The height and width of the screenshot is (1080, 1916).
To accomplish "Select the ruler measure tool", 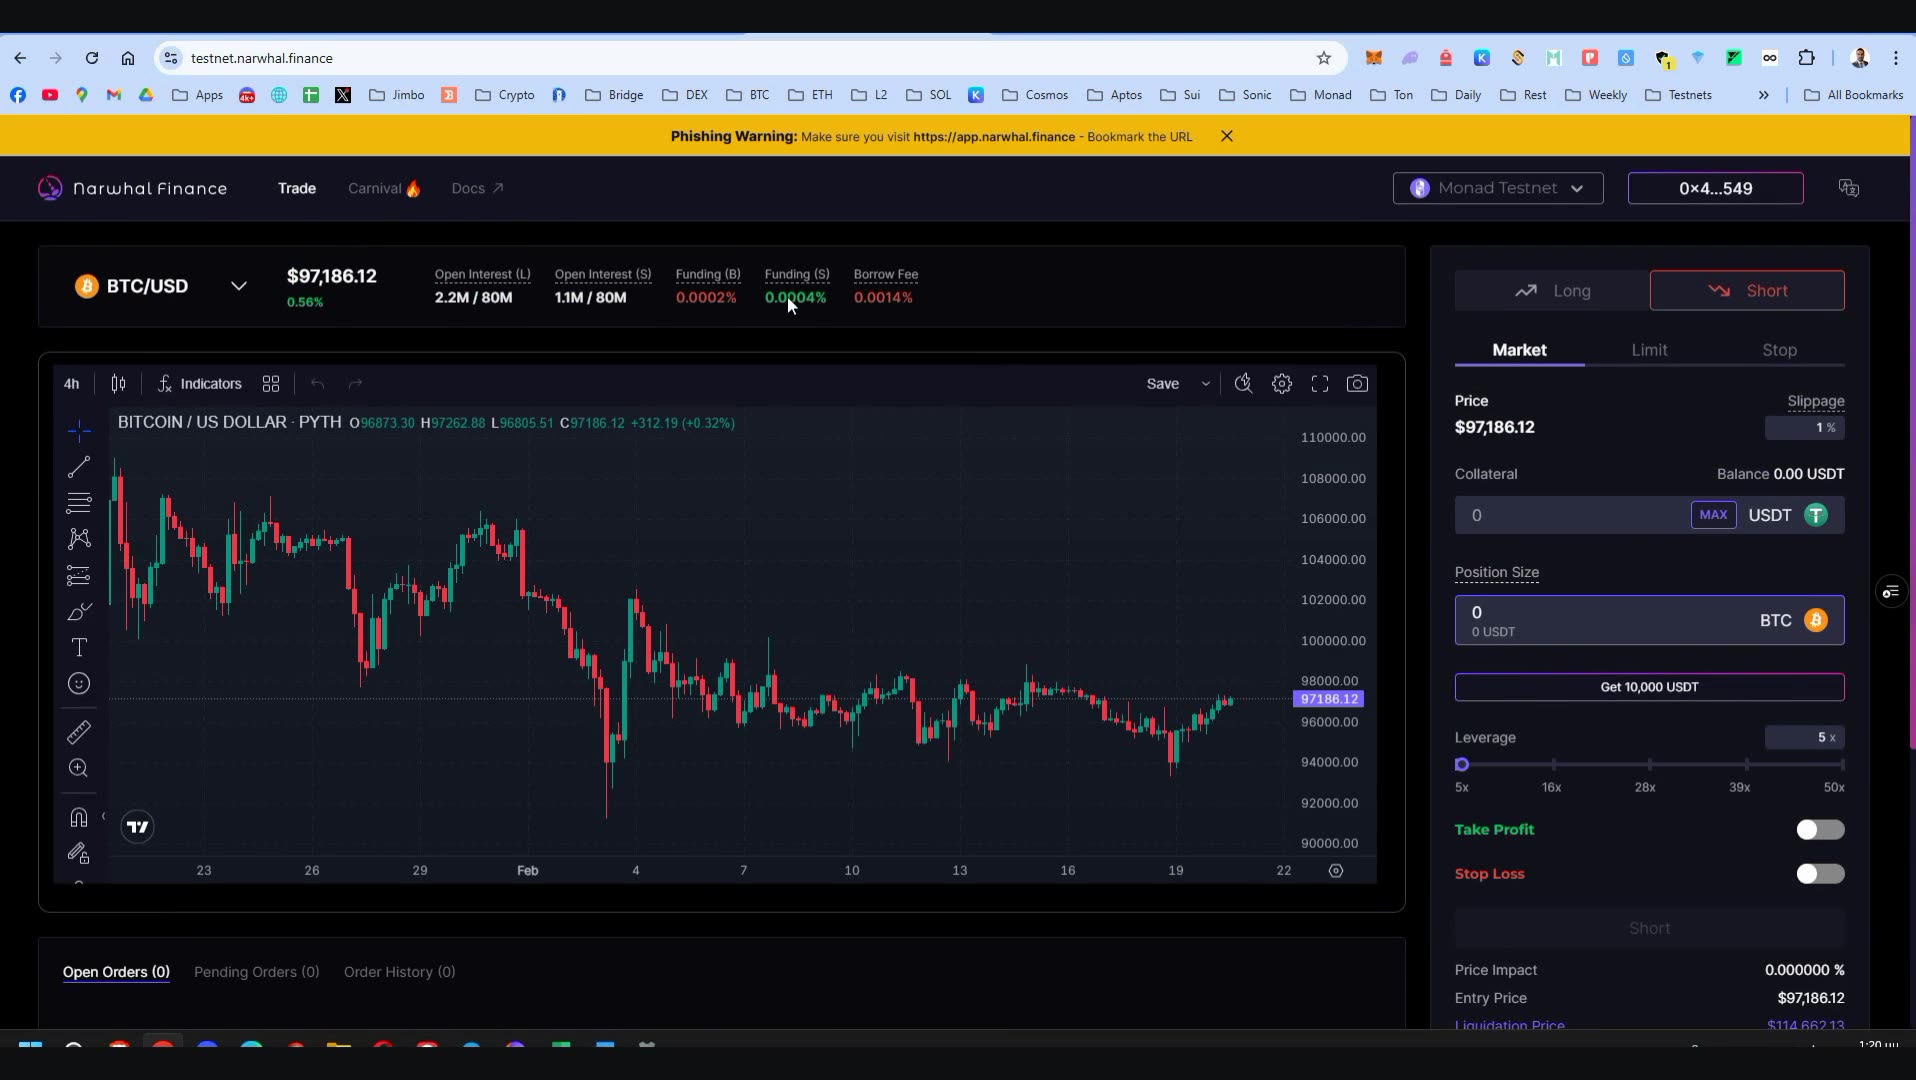I will pos(78,731).
